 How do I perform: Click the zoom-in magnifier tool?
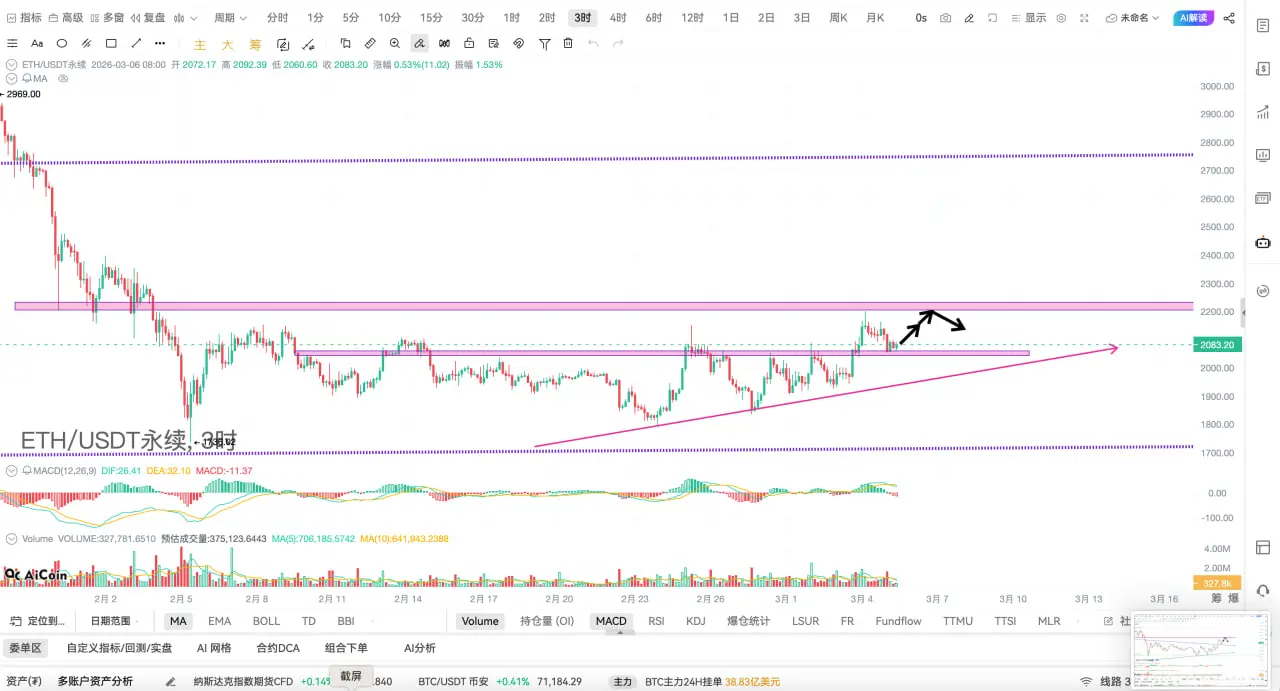(395, 43)
